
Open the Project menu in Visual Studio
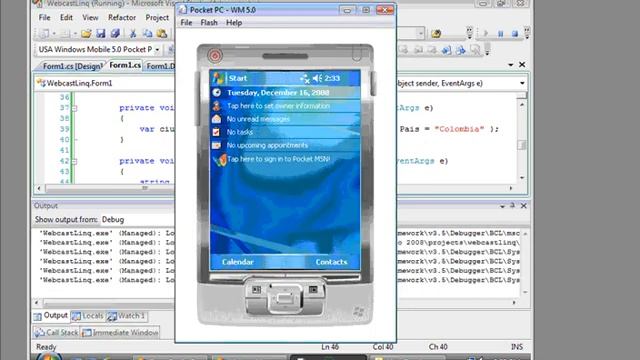point(157,18)
